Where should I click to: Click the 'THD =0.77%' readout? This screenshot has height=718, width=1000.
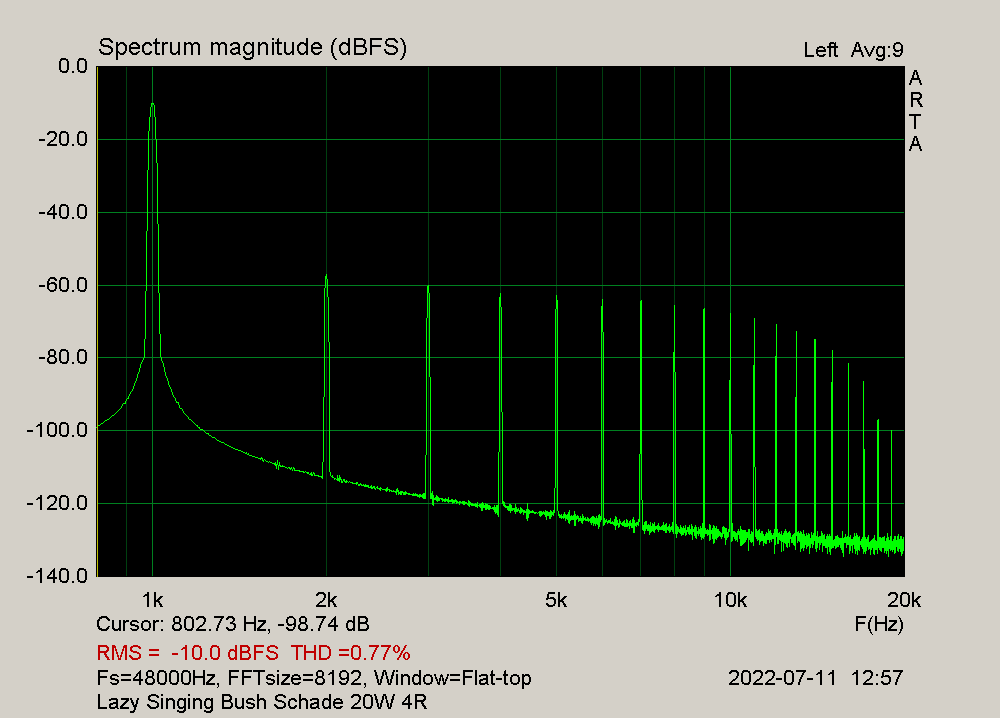point(351,653)
